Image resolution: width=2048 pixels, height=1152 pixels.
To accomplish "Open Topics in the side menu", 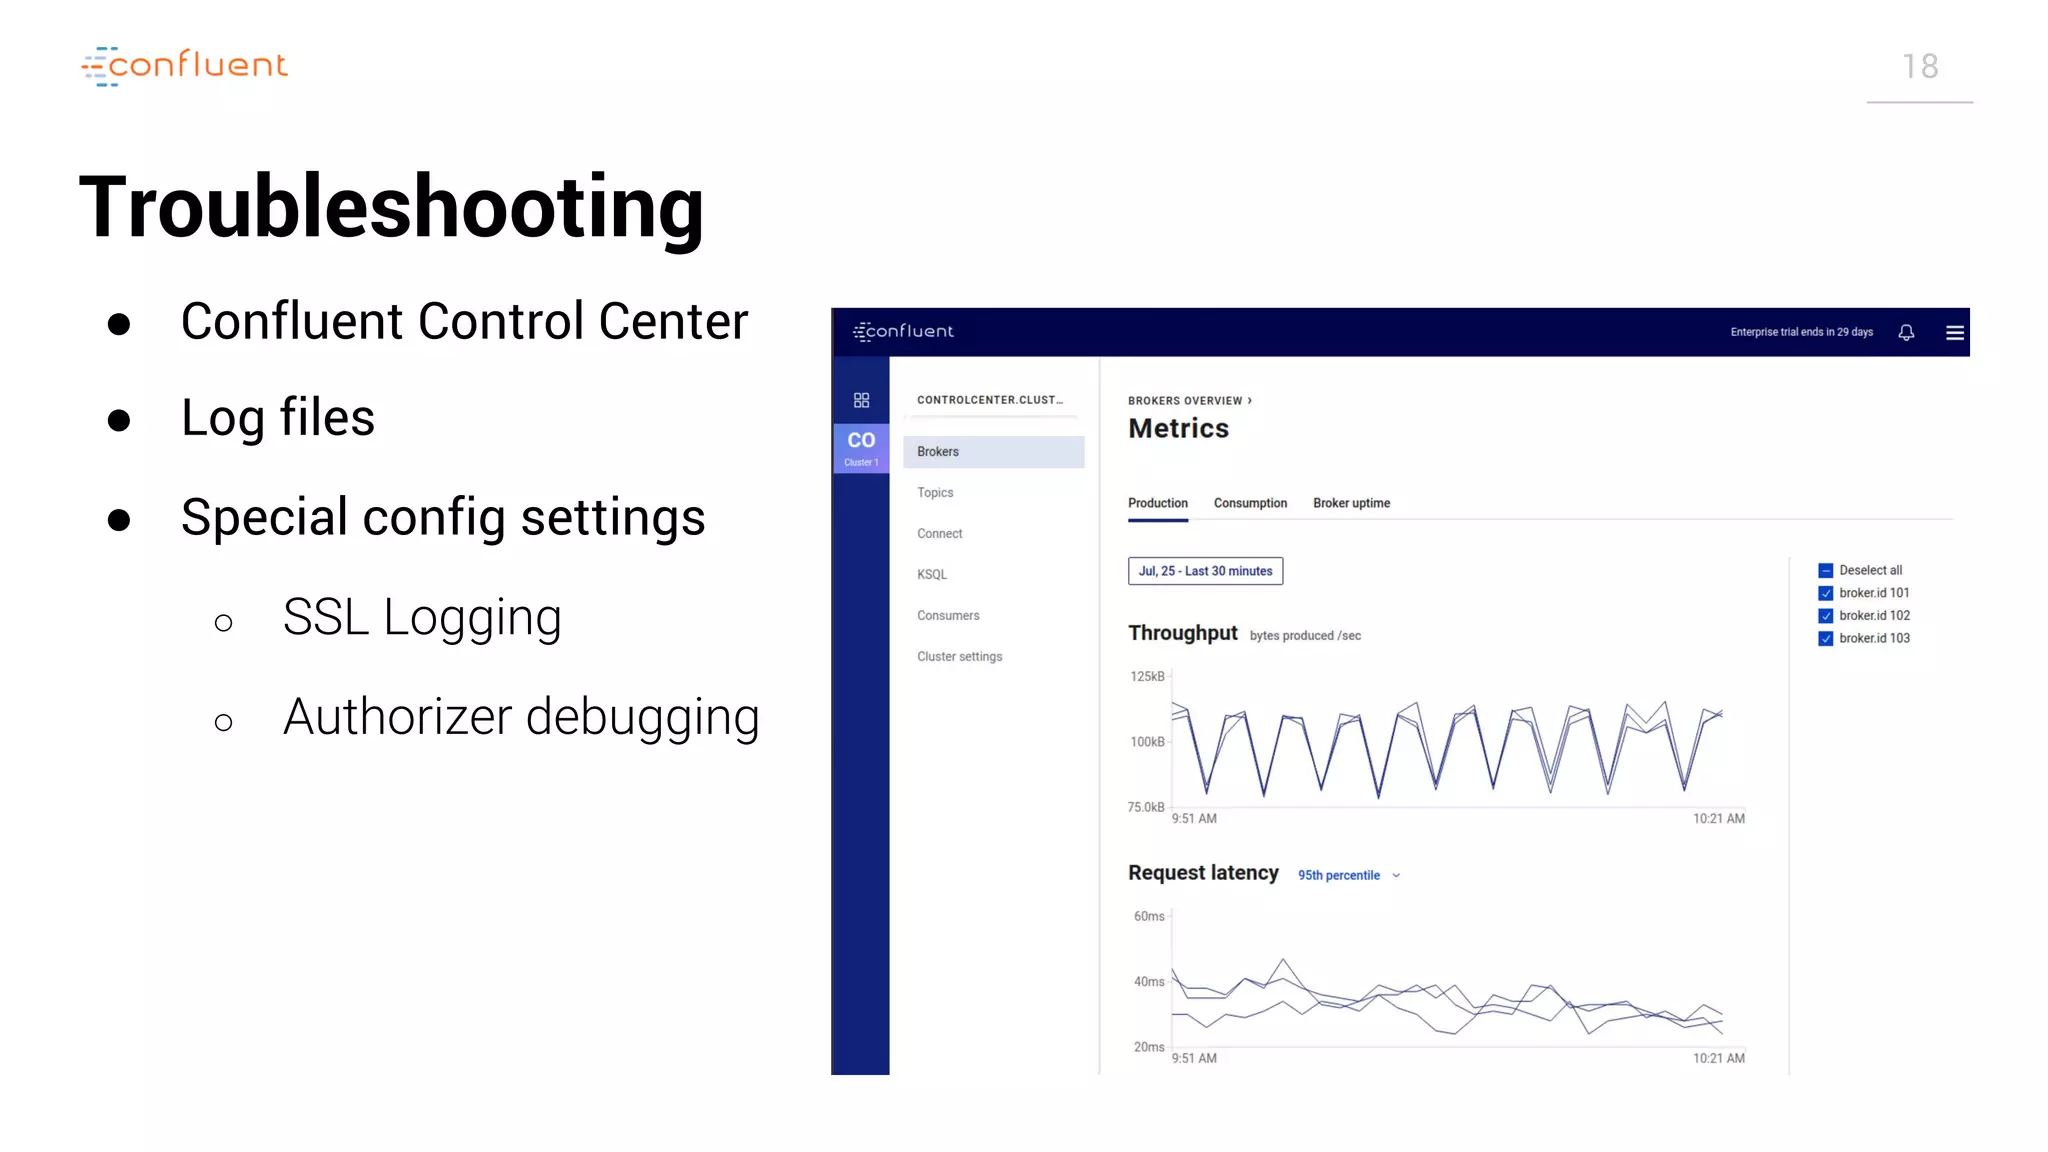I will [x=935, y=493].
